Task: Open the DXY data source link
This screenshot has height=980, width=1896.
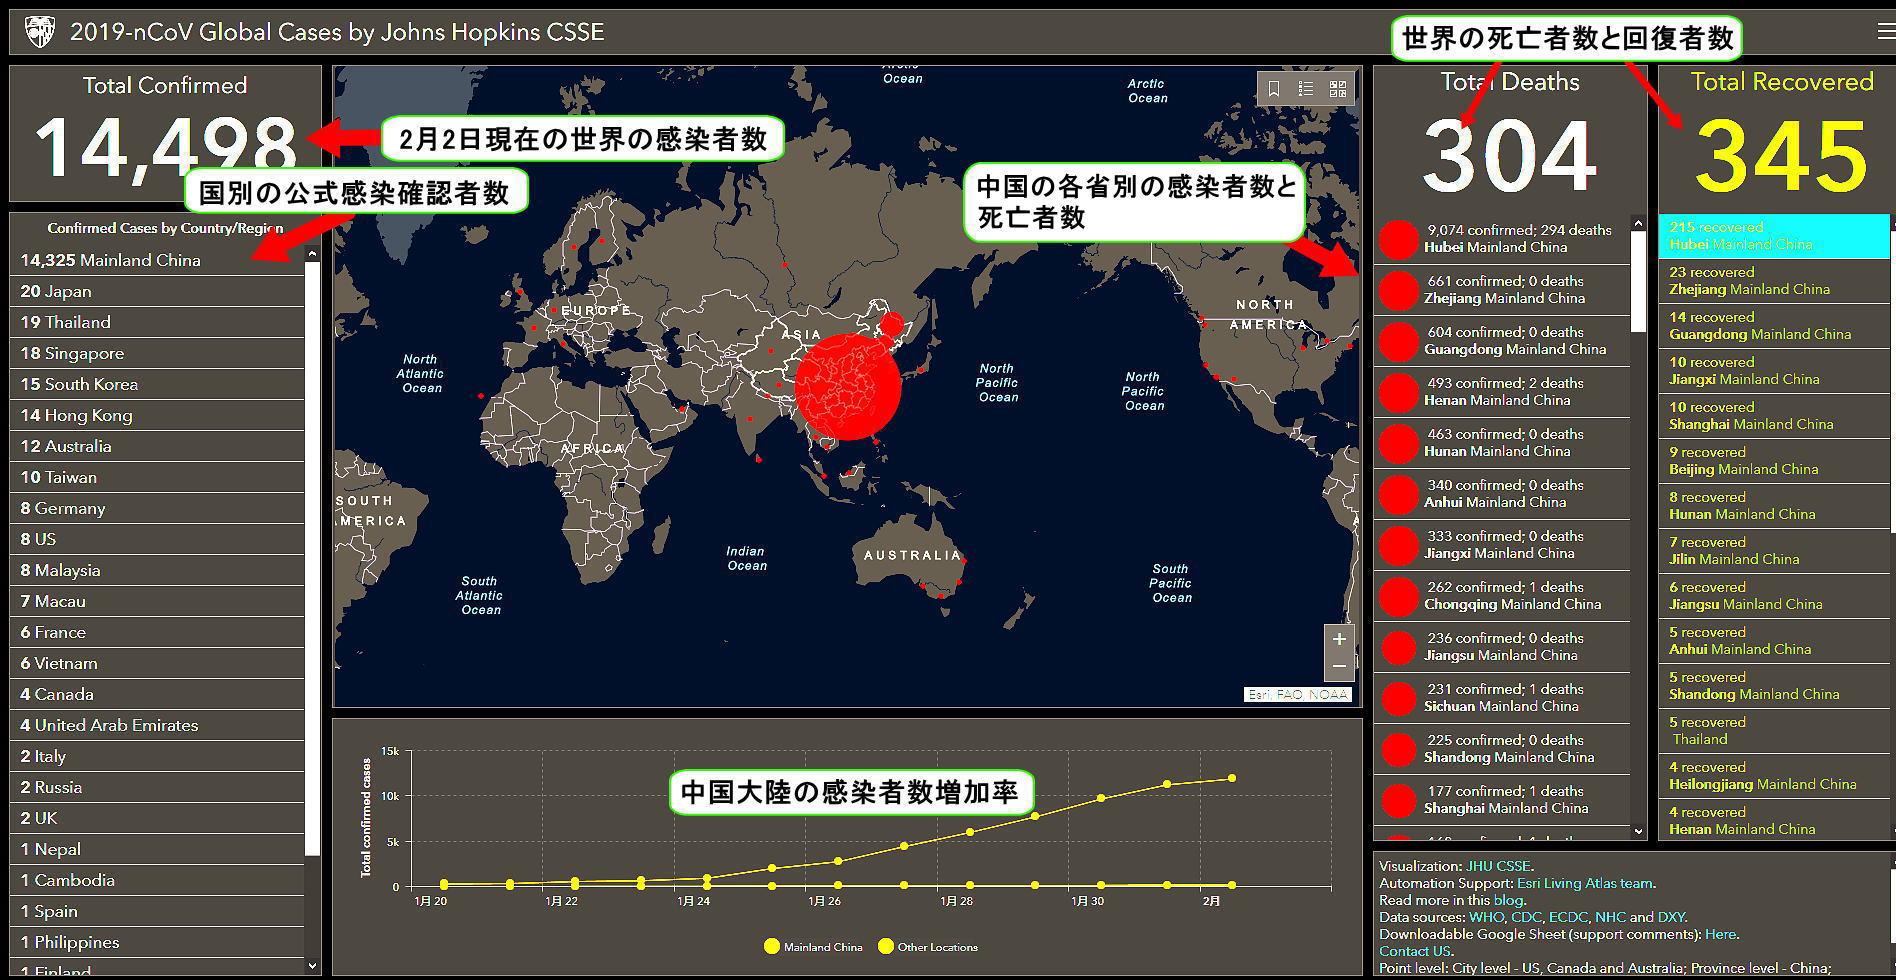Action: click(x=1671, y=917)
